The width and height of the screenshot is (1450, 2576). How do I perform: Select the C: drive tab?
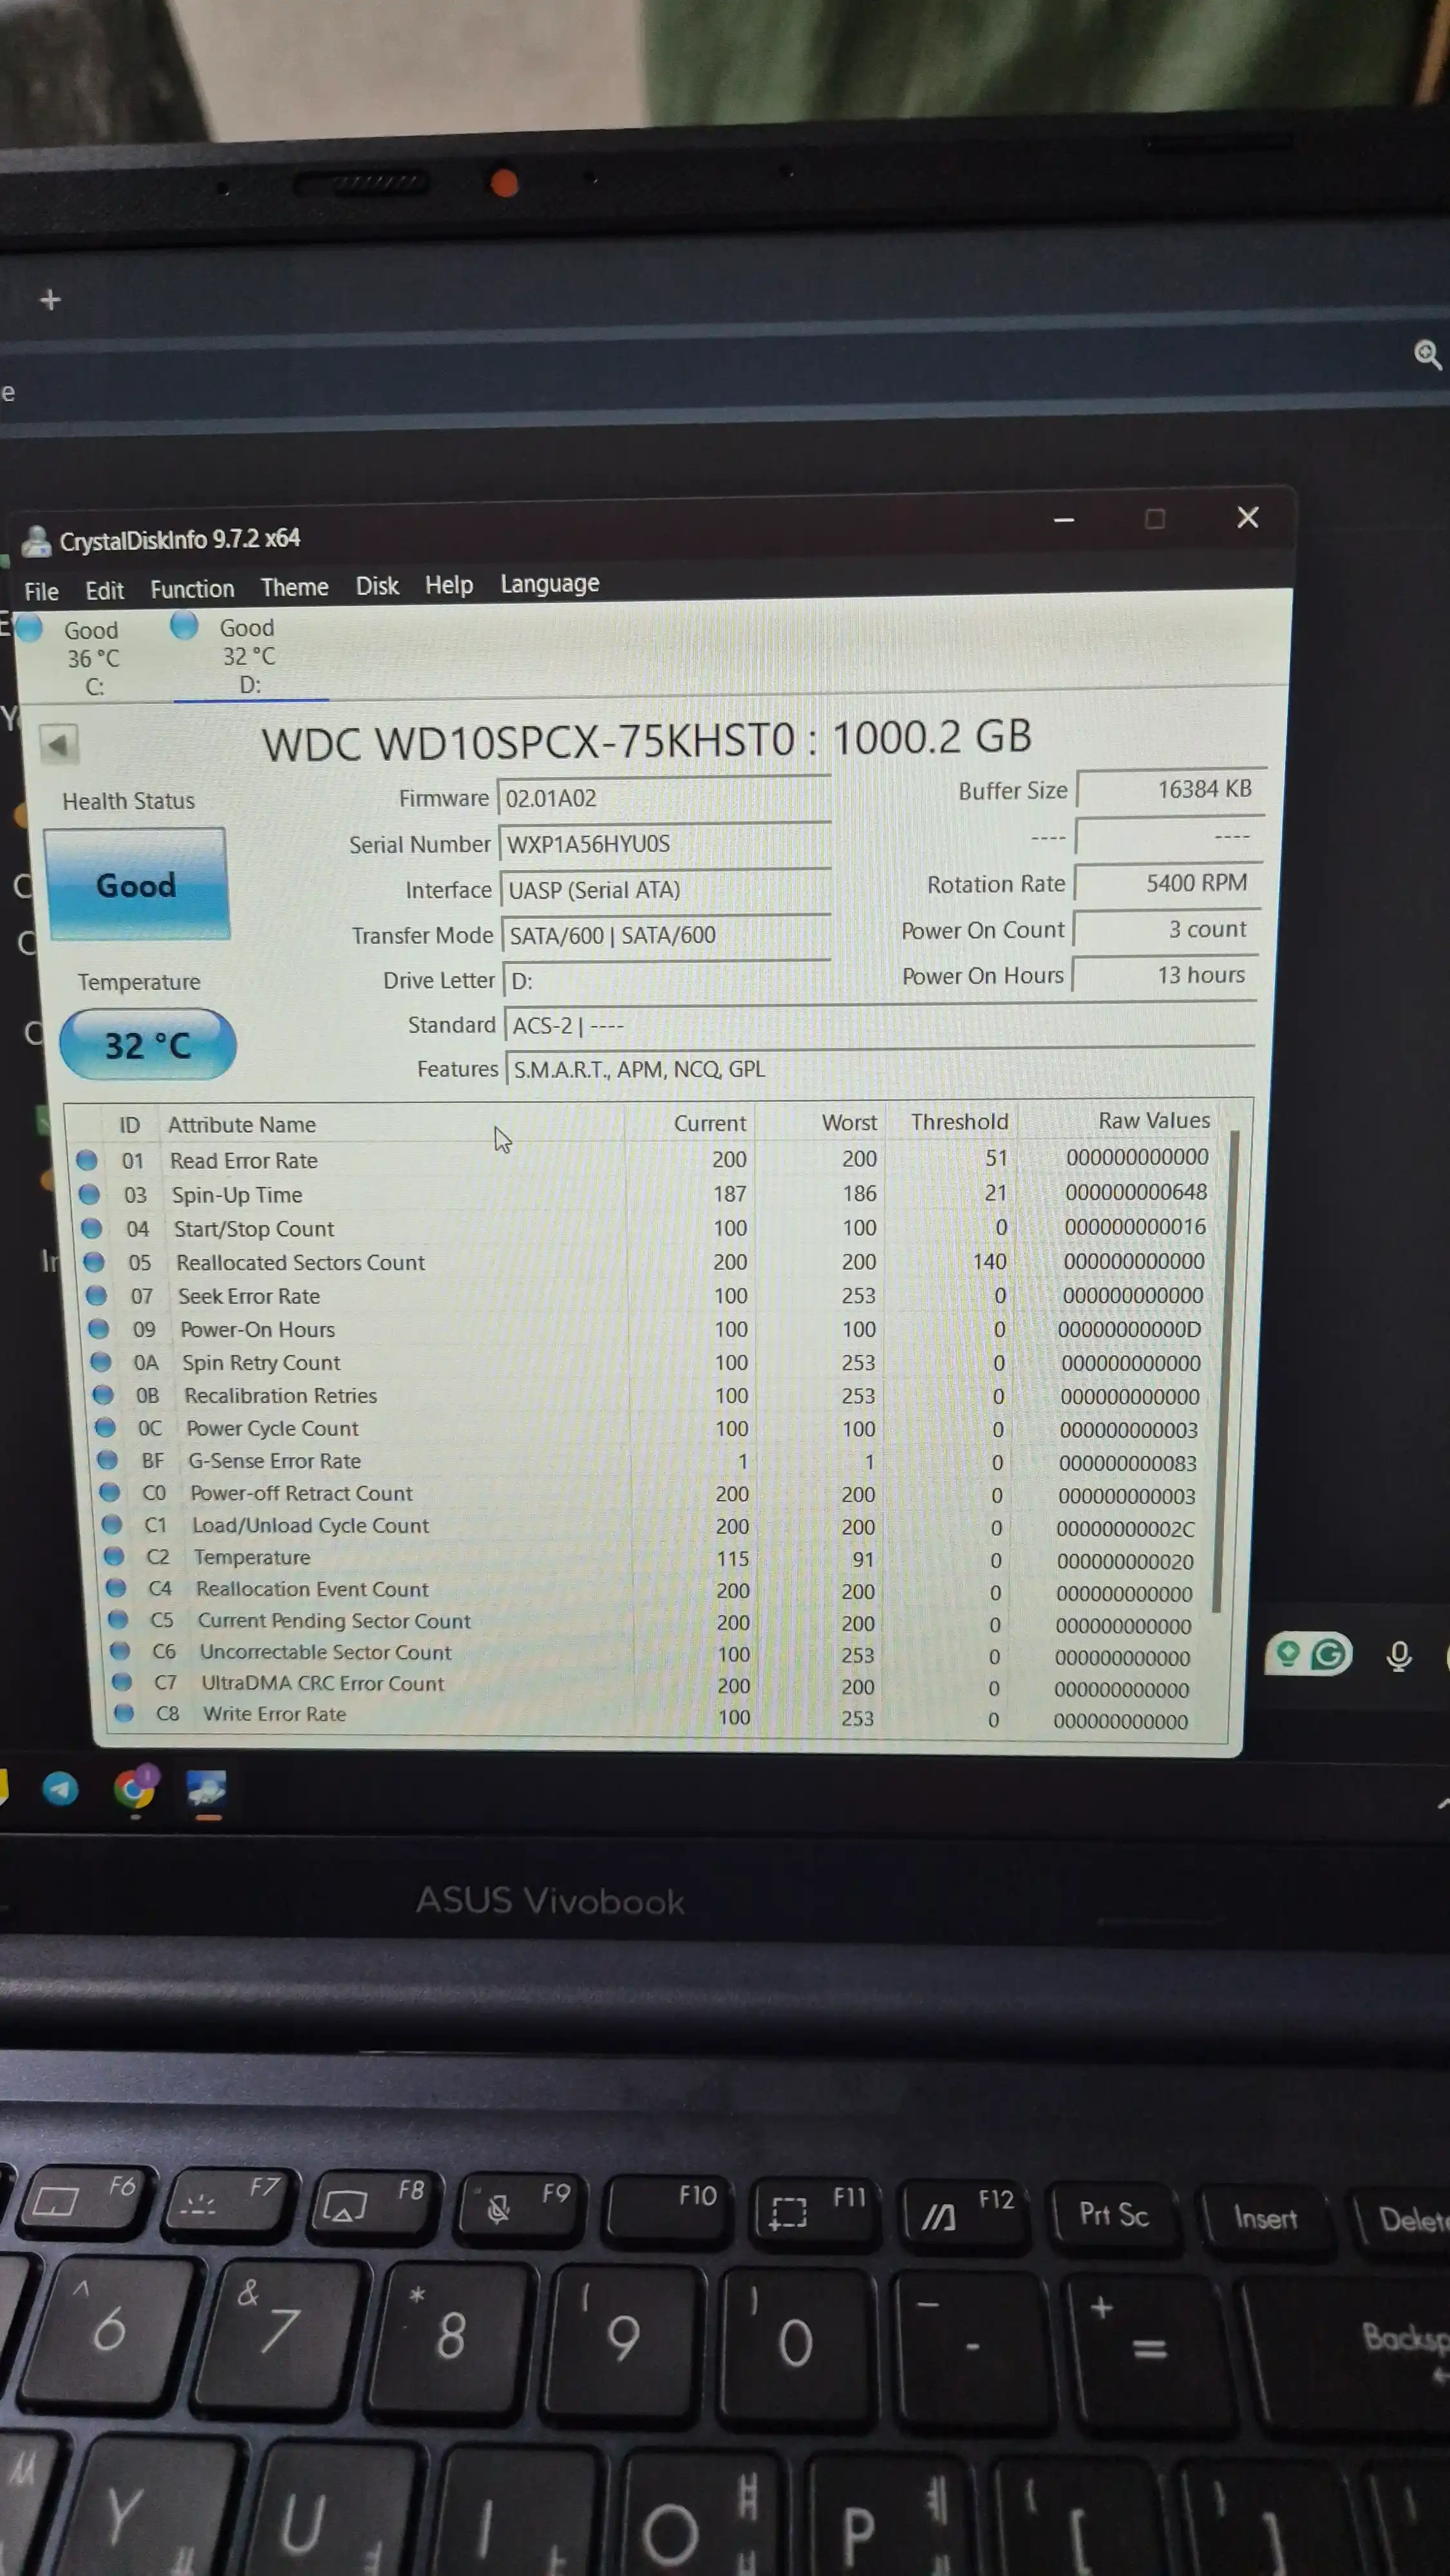coord(91,657)
